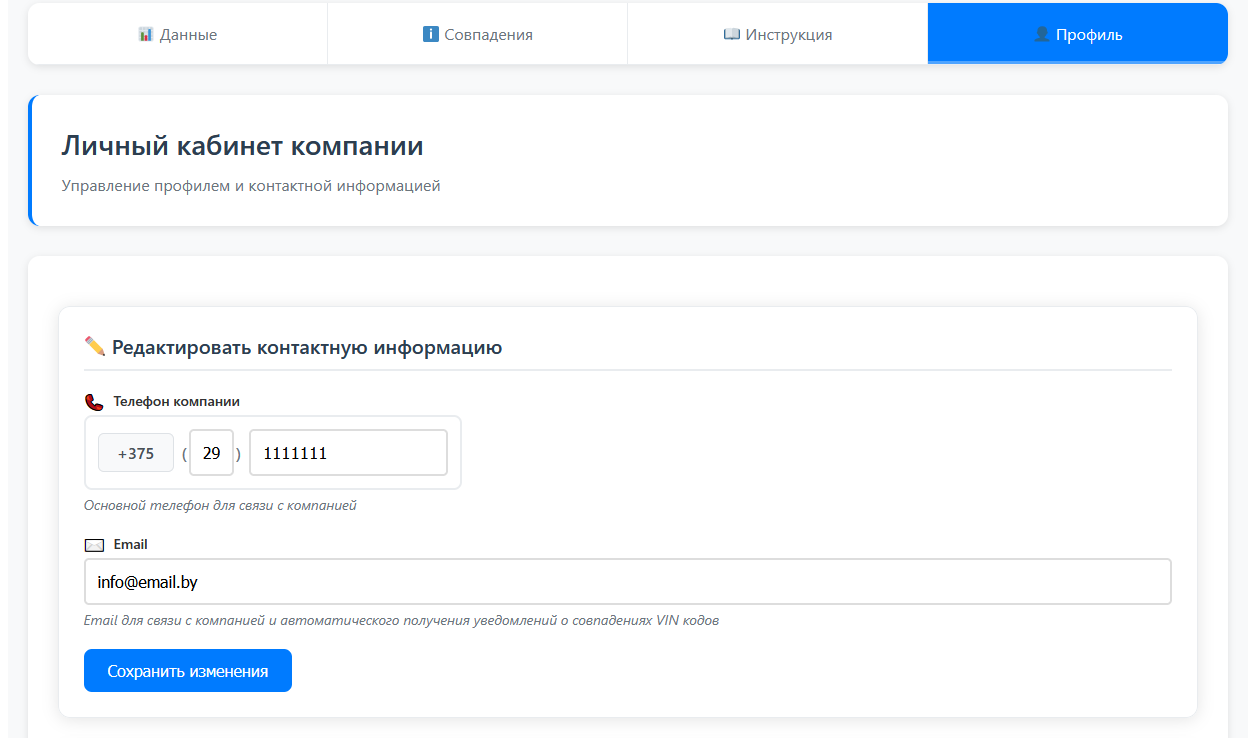Focus the operator code field showing 29
1255x738 pixels.
pyautogui.click(x=211, y=453)
